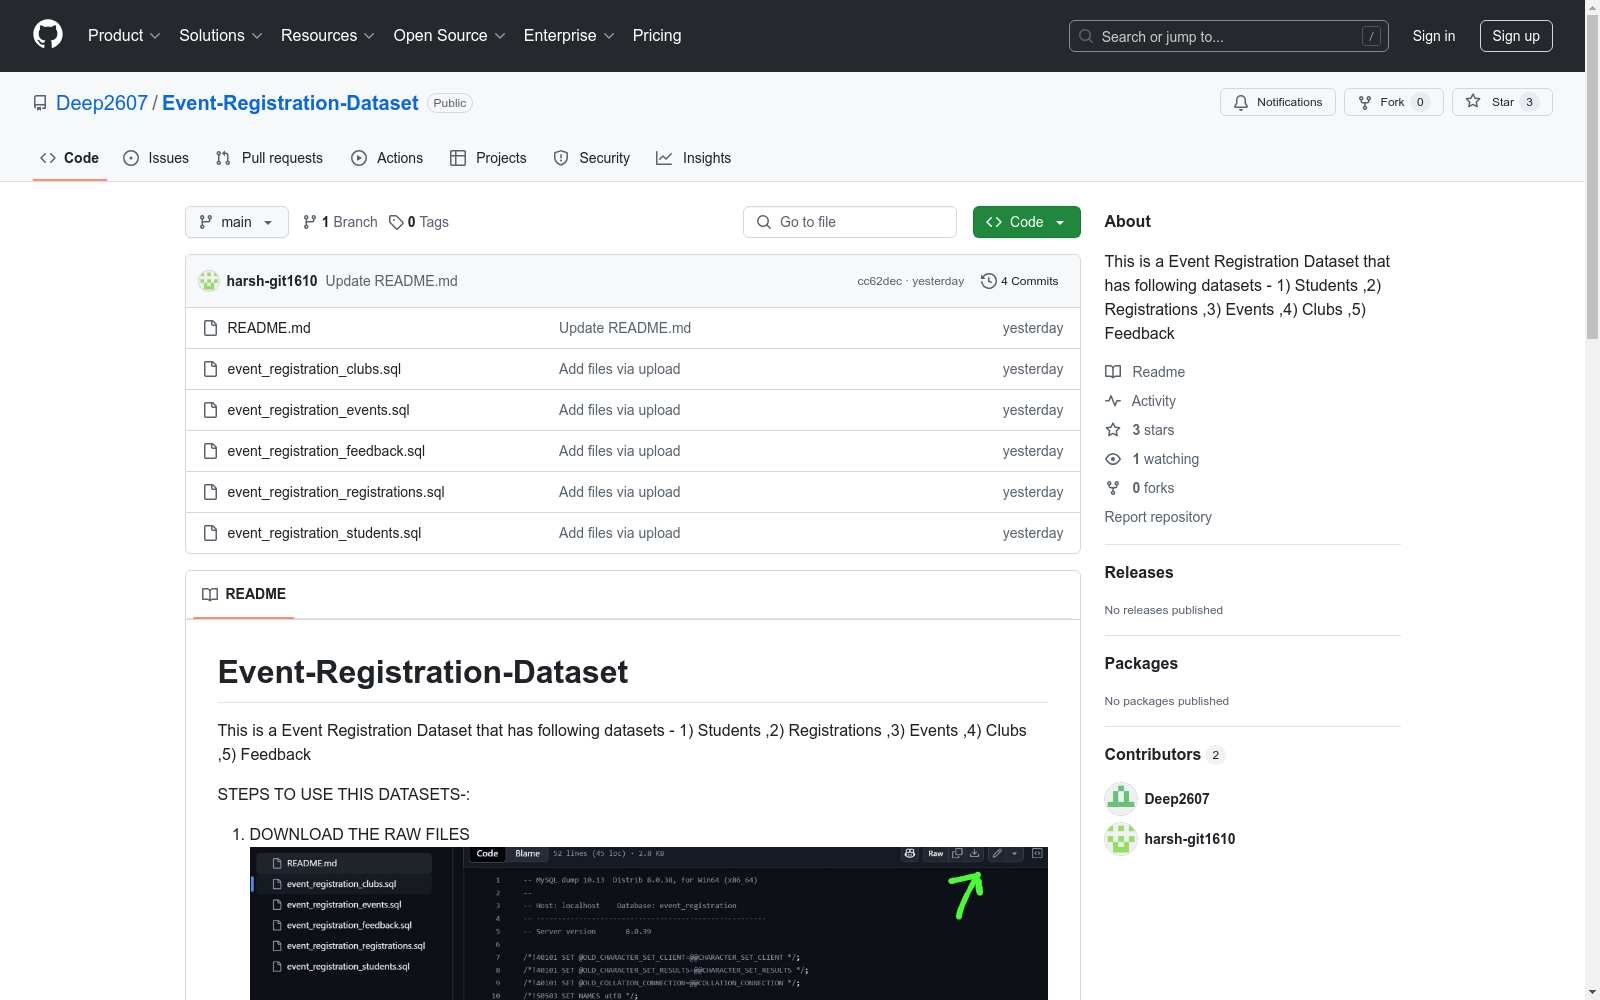
Task: Click the Sign in link
Action: [x=1434, y=36]
